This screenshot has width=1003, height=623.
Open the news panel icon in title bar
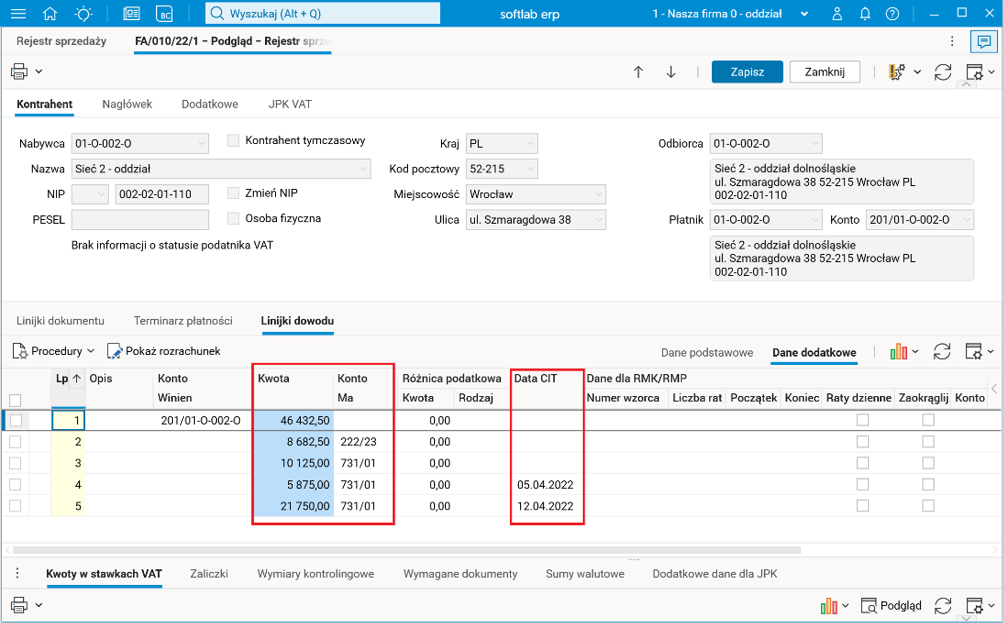(x=132, y=13)
